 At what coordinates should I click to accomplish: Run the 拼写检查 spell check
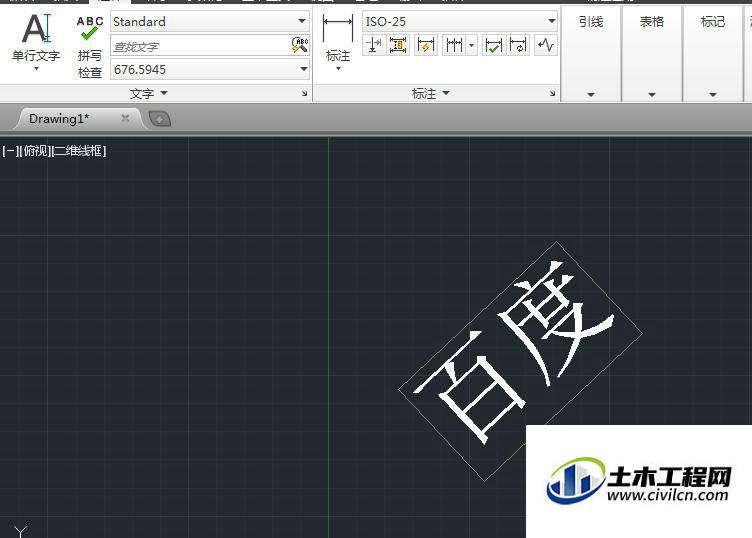click(x=90, y=47)
